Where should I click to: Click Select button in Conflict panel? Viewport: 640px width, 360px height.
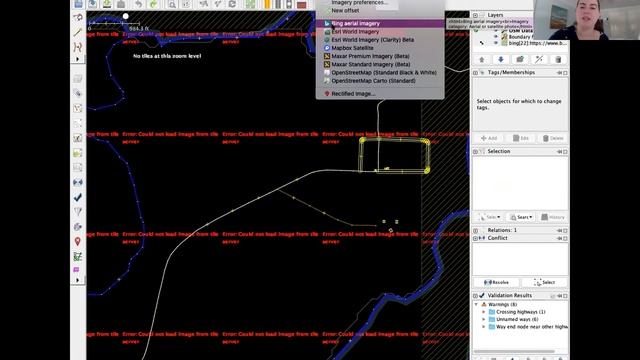(545, 282)
